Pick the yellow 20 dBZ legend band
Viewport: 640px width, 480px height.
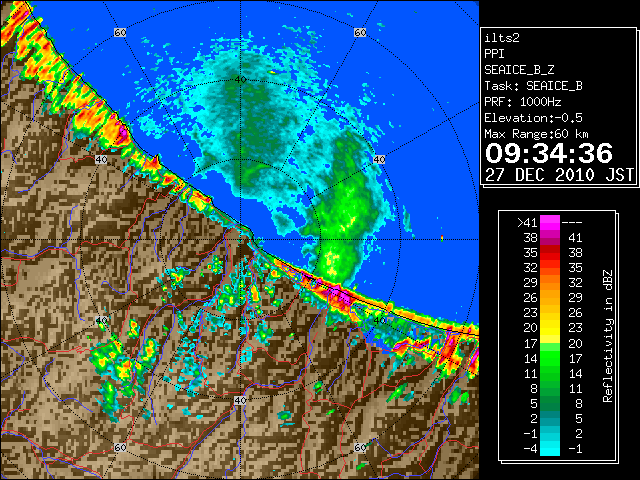click(550, 328)
